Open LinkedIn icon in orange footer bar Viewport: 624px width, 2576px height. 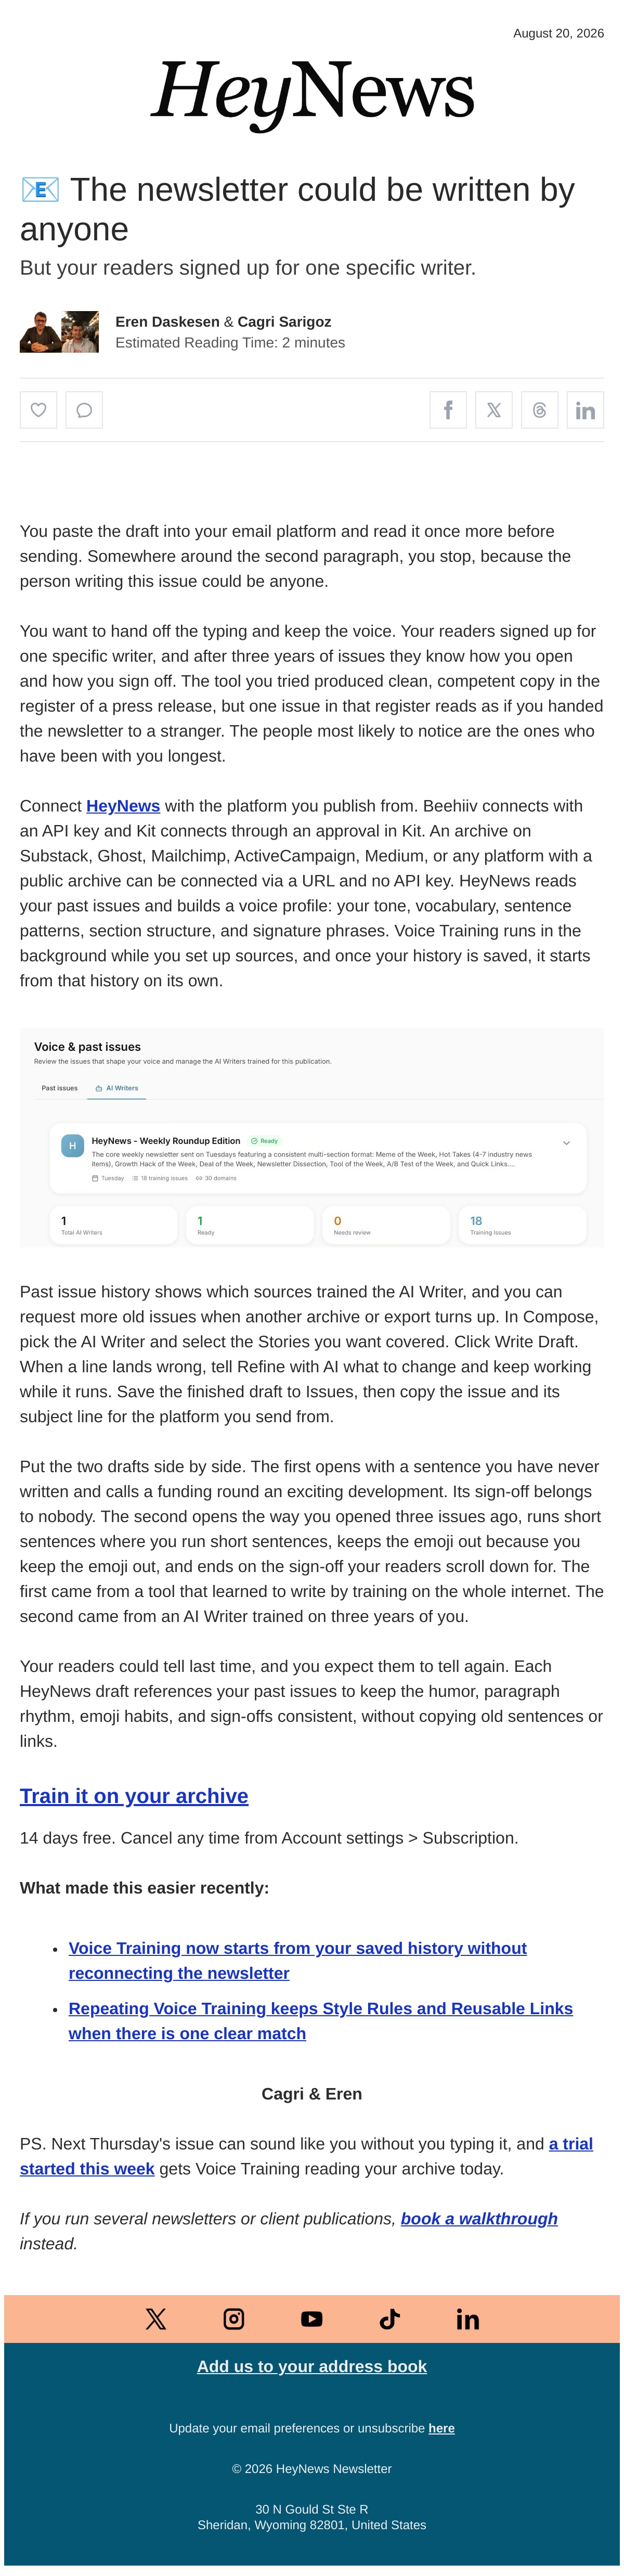[468, 2319]
